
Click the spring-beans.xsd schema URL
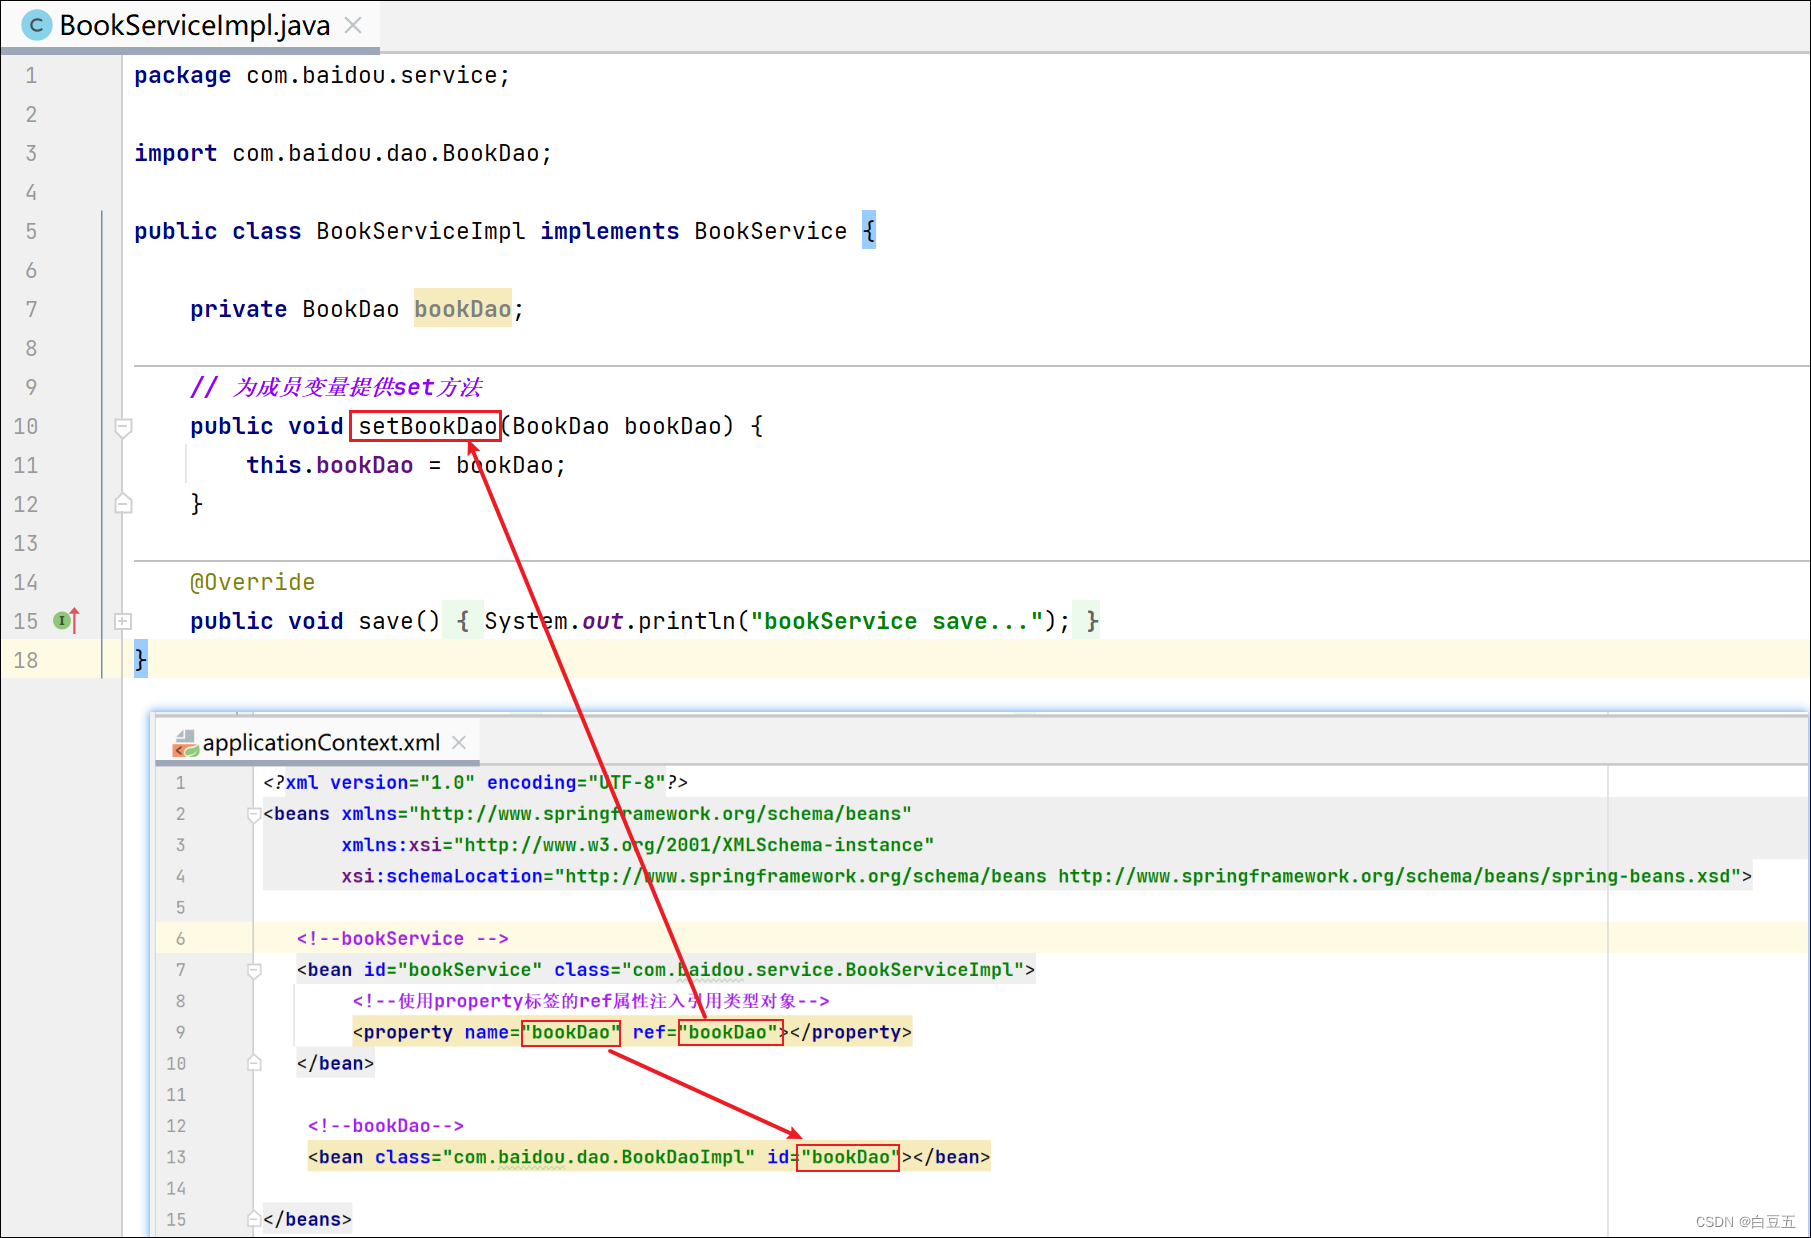(x=1398, y=876)
